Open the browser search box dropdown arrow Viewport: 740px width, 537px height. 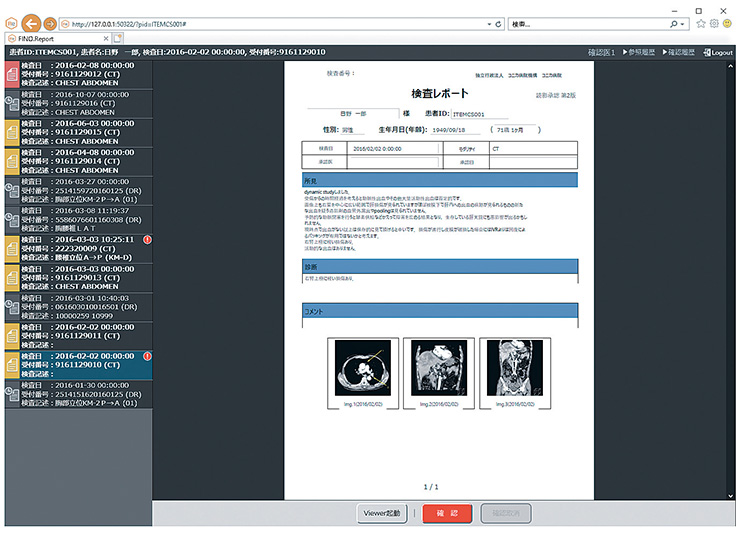(683, 22)
